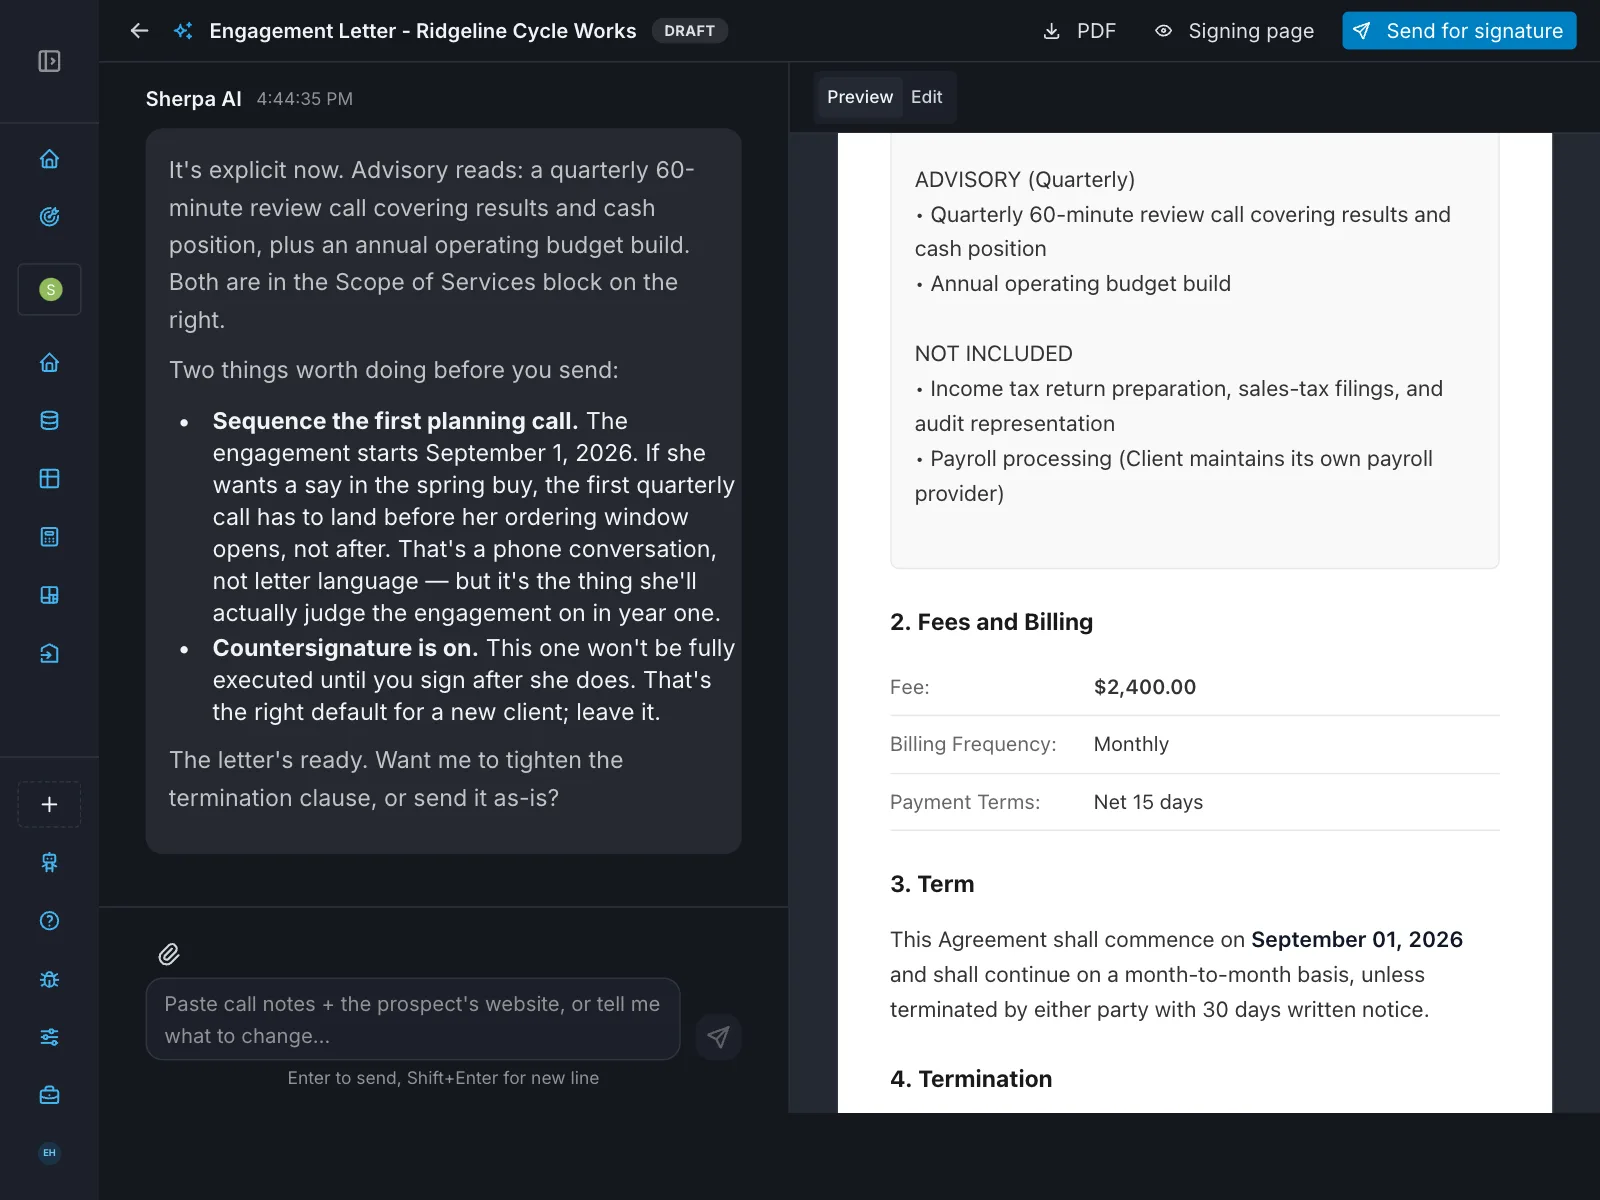Expand the sidebar panel toggle icon
The height and width of the screenshot is (1200, 1600).
[x=49, y=61]
